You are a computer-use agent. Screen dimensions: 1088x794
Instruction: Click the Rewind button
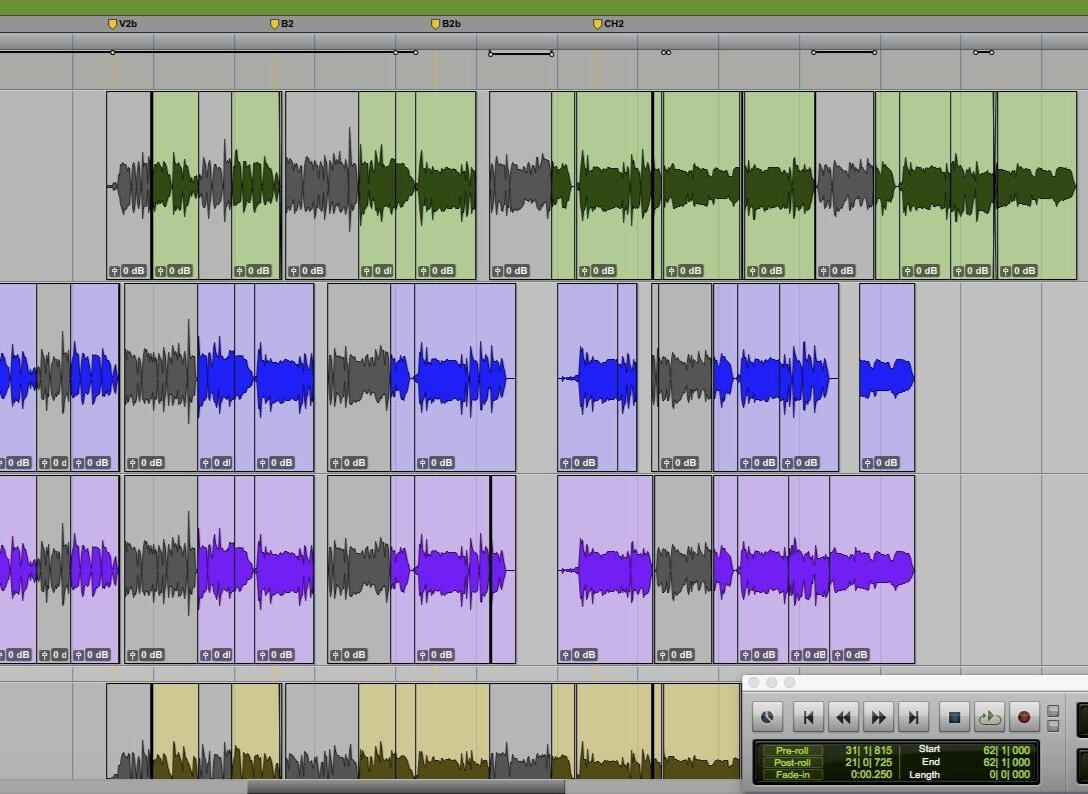(843, 717)
